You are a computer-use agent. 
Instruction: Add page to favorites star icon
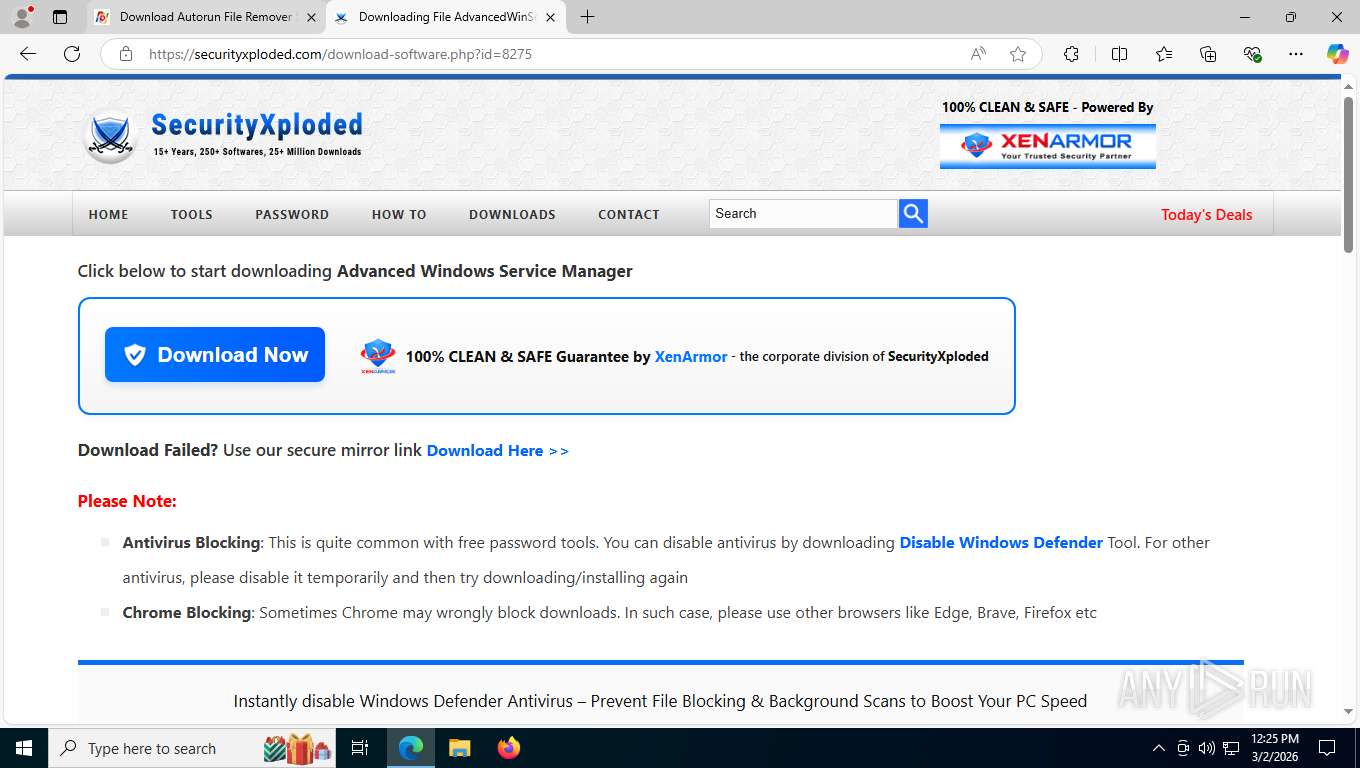pos(1018,54)
